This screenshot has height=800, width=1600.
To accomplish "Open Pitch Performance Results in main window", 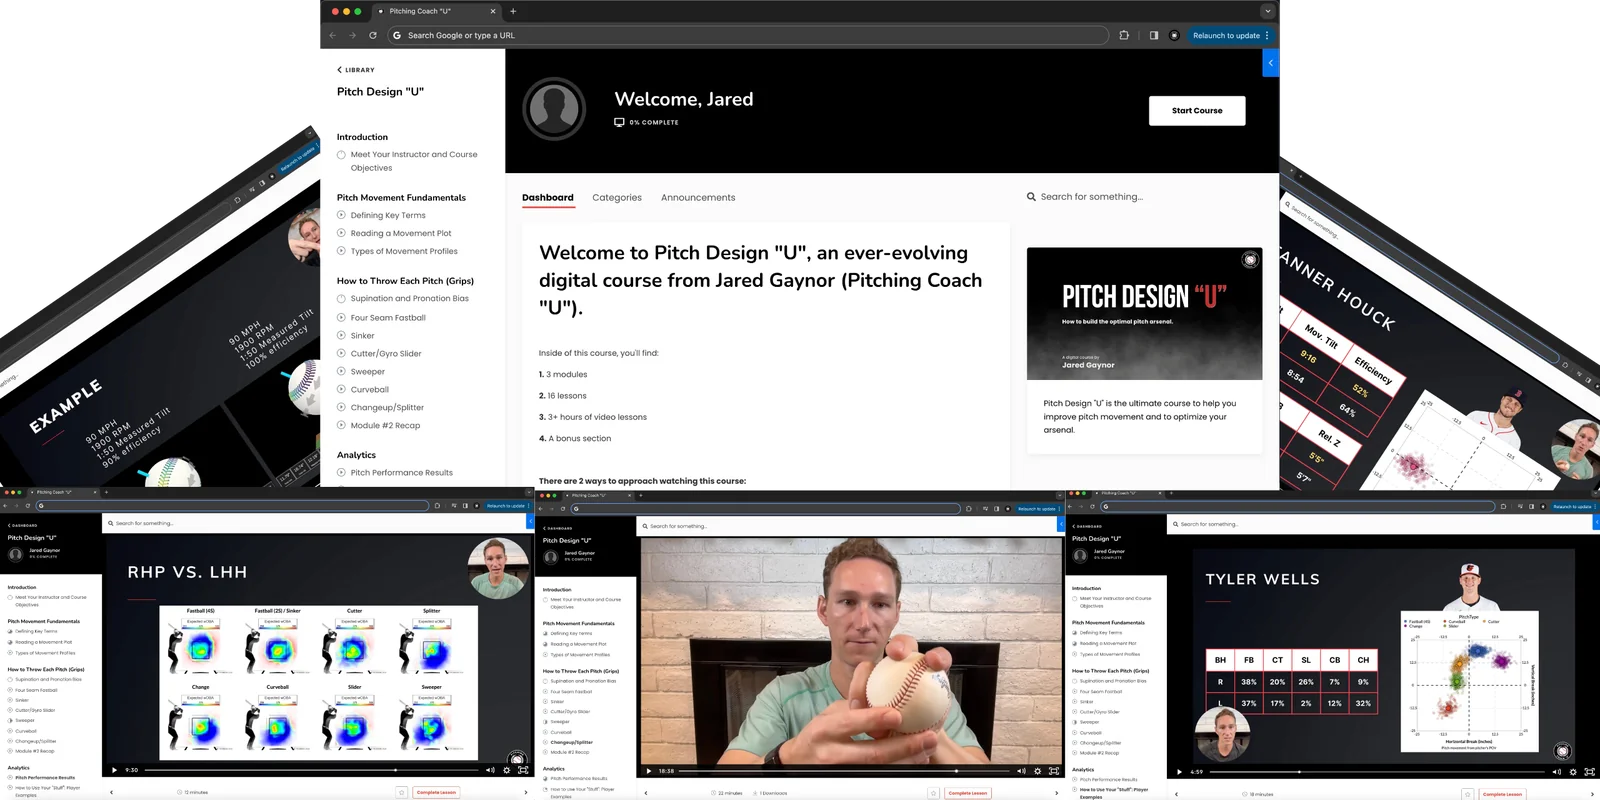I will pyautogui.click(x=401, y=472).
